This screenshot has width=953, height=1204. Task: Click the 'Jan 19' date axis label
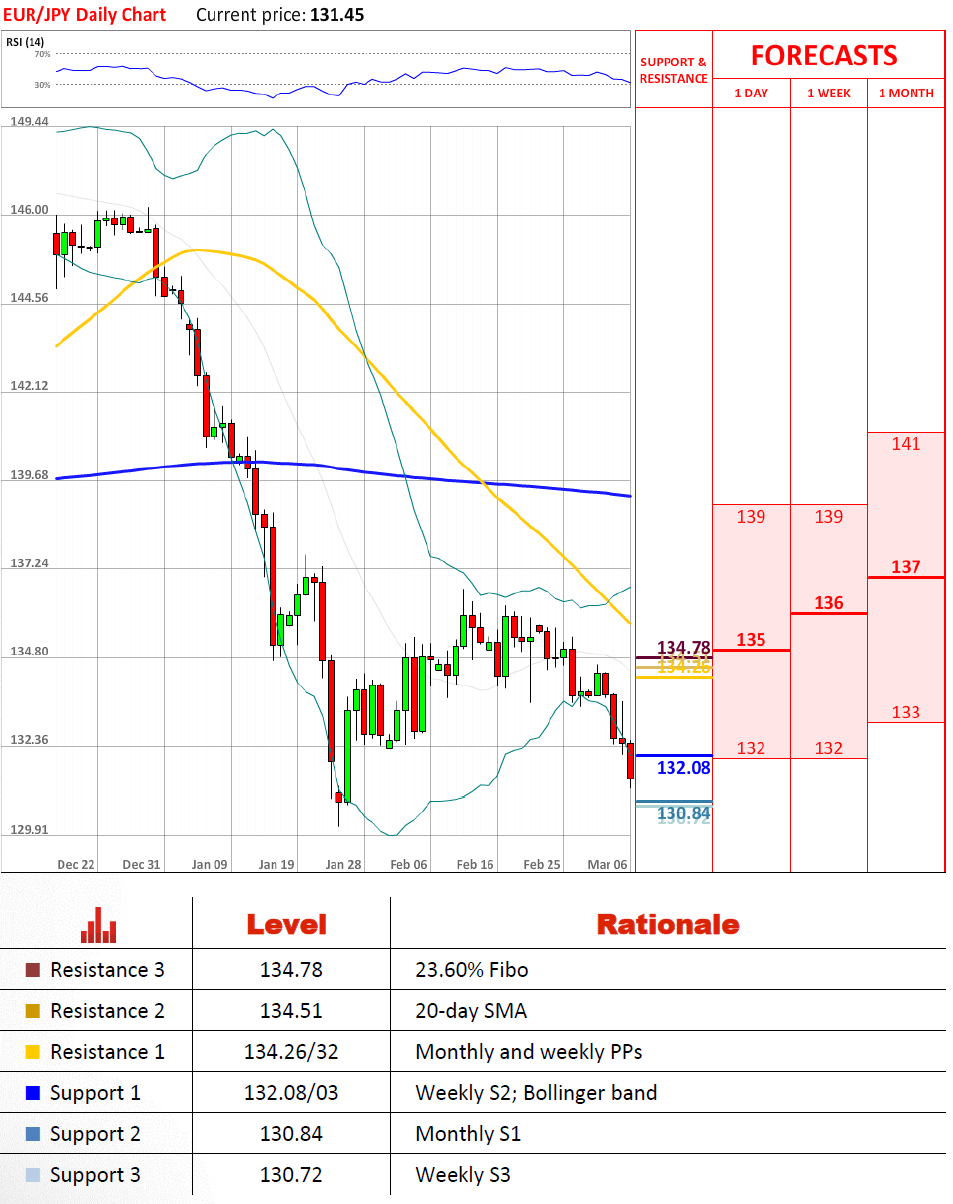point(276,865)
